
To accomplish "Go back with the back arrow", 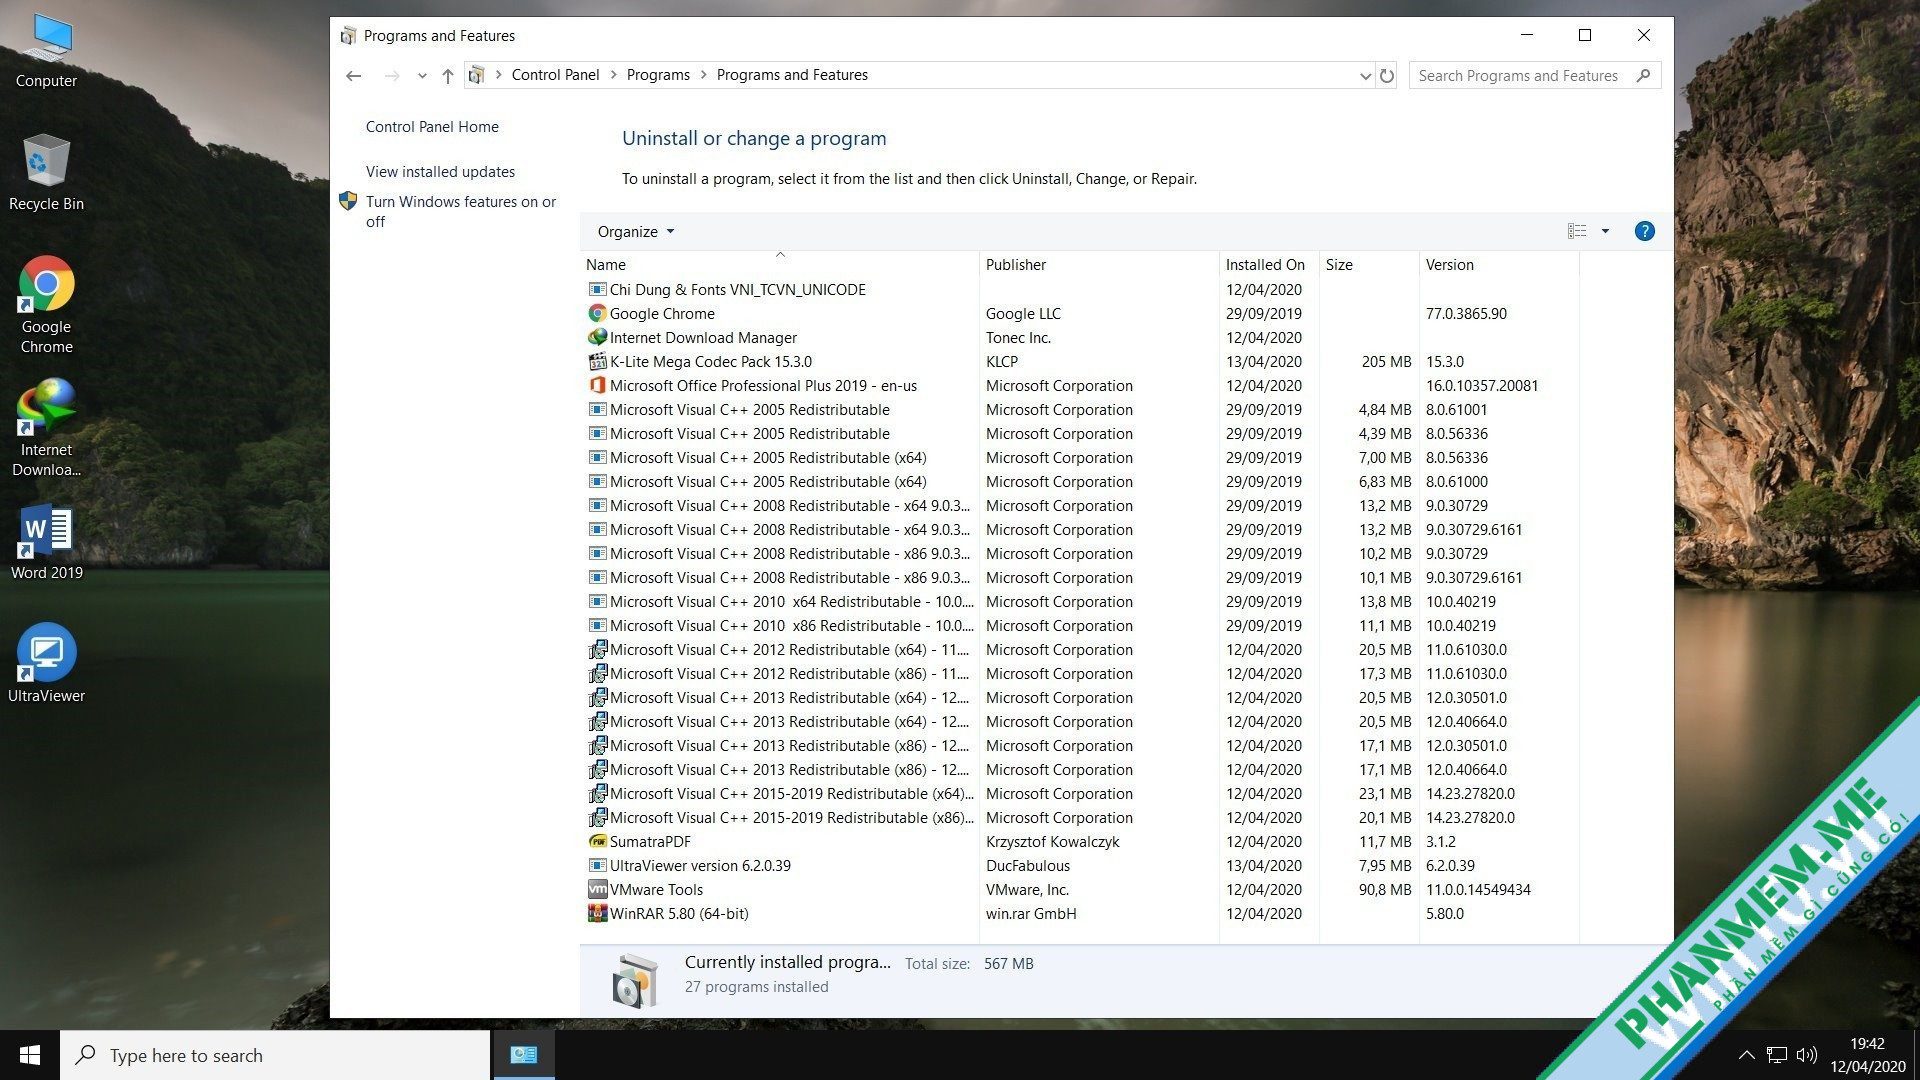I will click(x=353, y=75).
